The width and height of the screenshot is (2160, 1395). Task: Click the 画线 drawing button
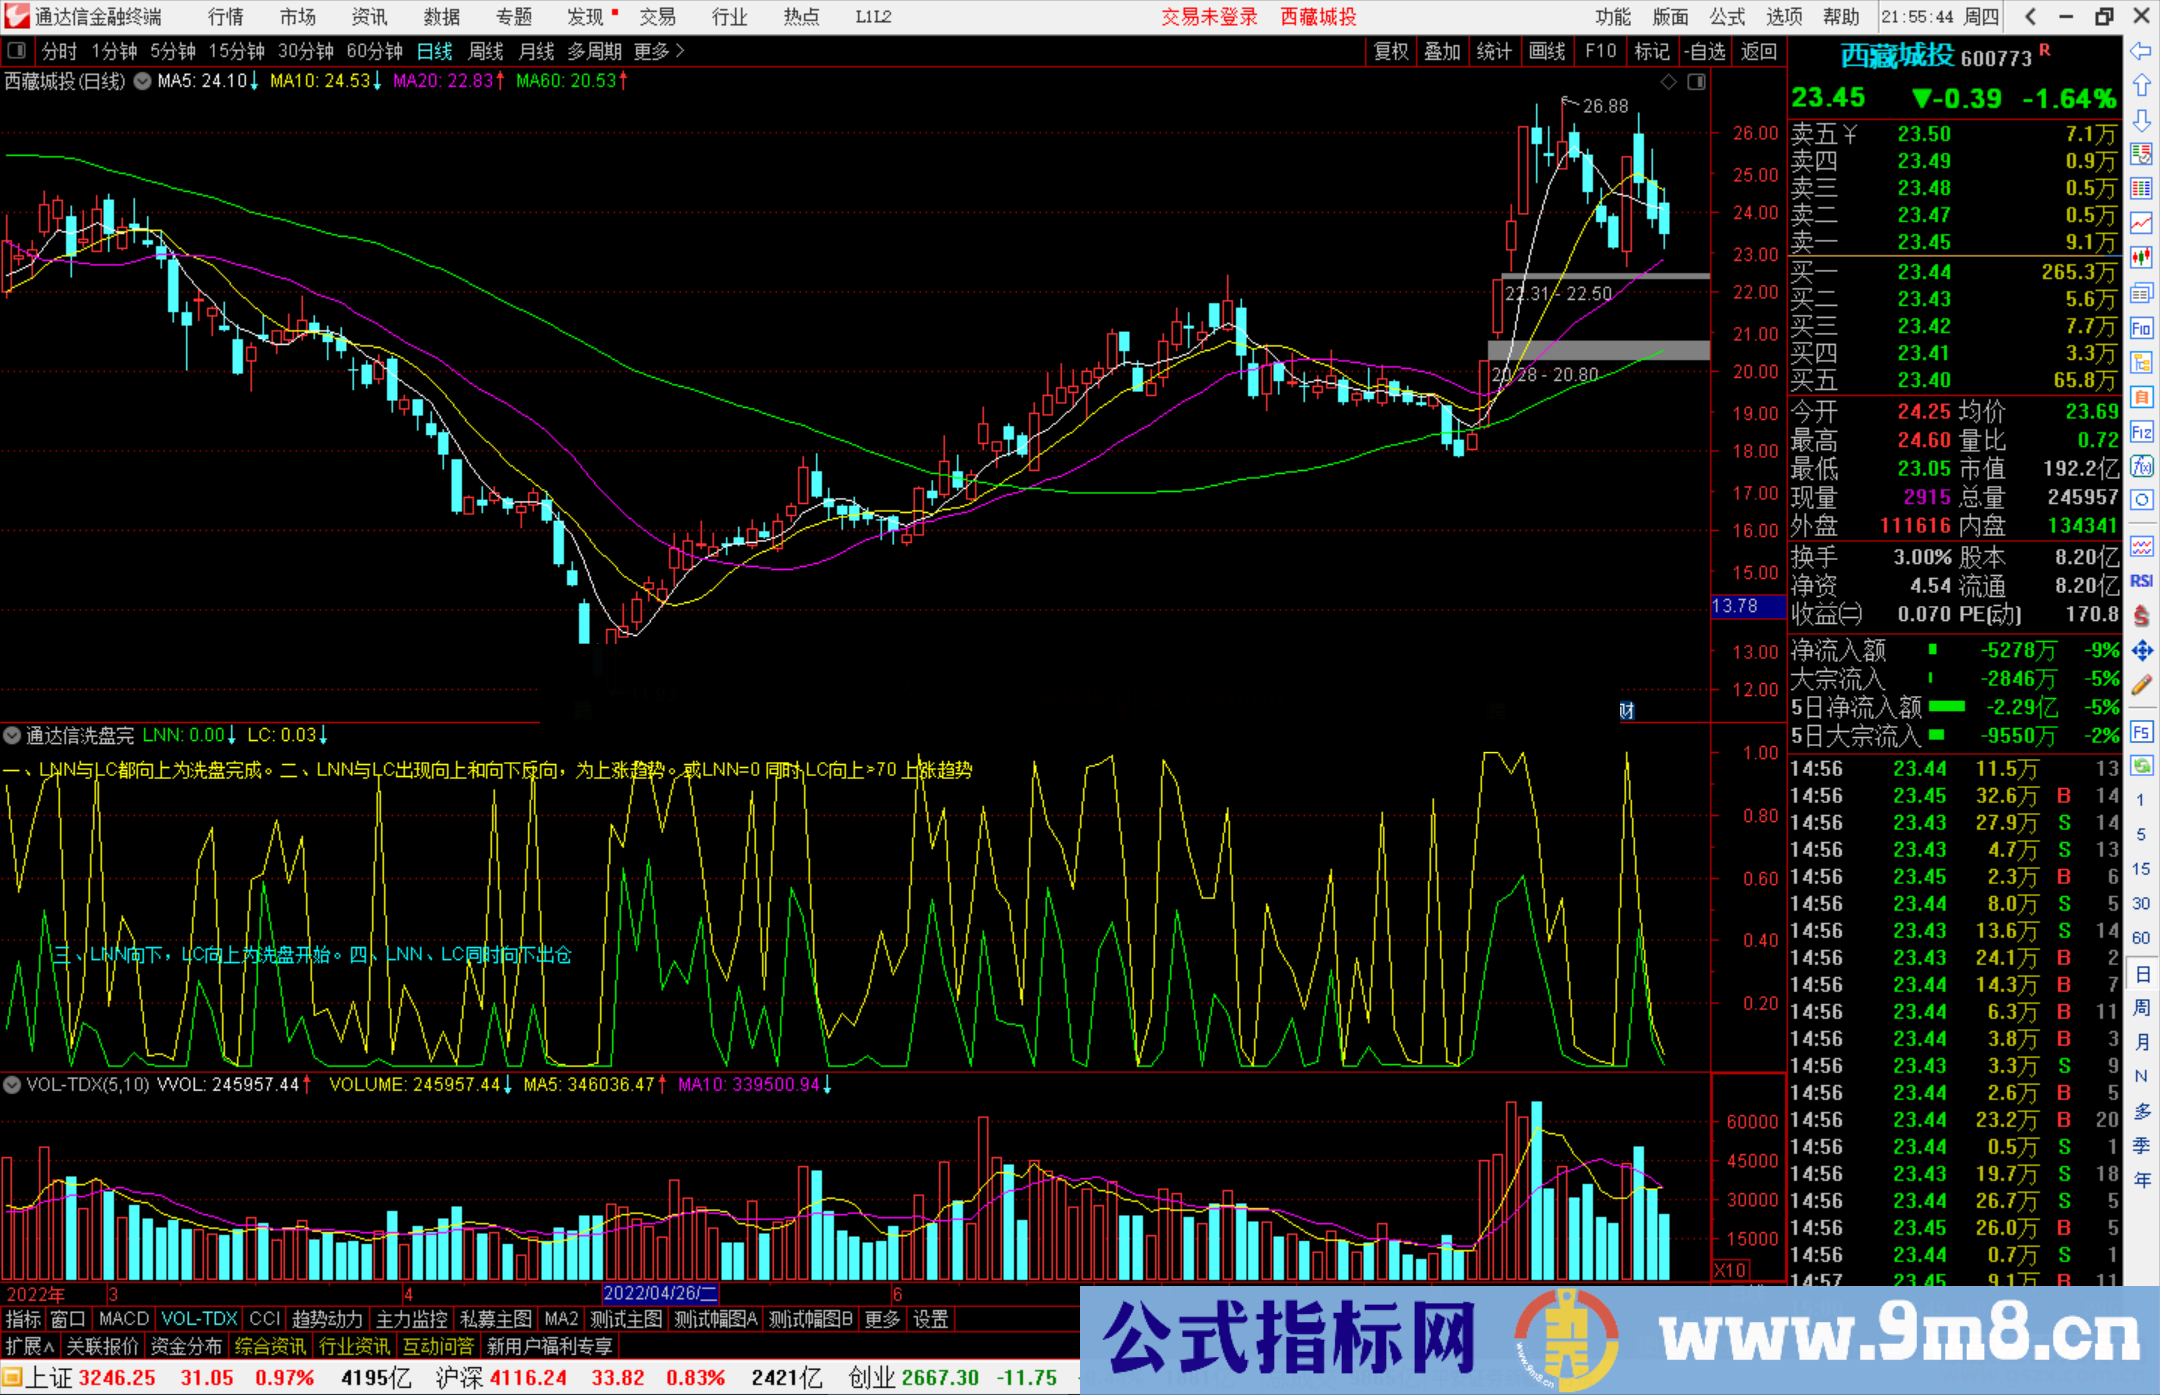point(1547,51)
